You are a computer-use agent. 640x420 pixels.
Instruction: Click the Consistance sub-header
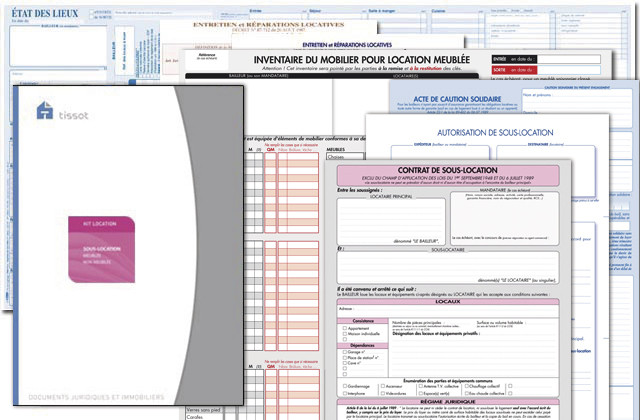363,321
